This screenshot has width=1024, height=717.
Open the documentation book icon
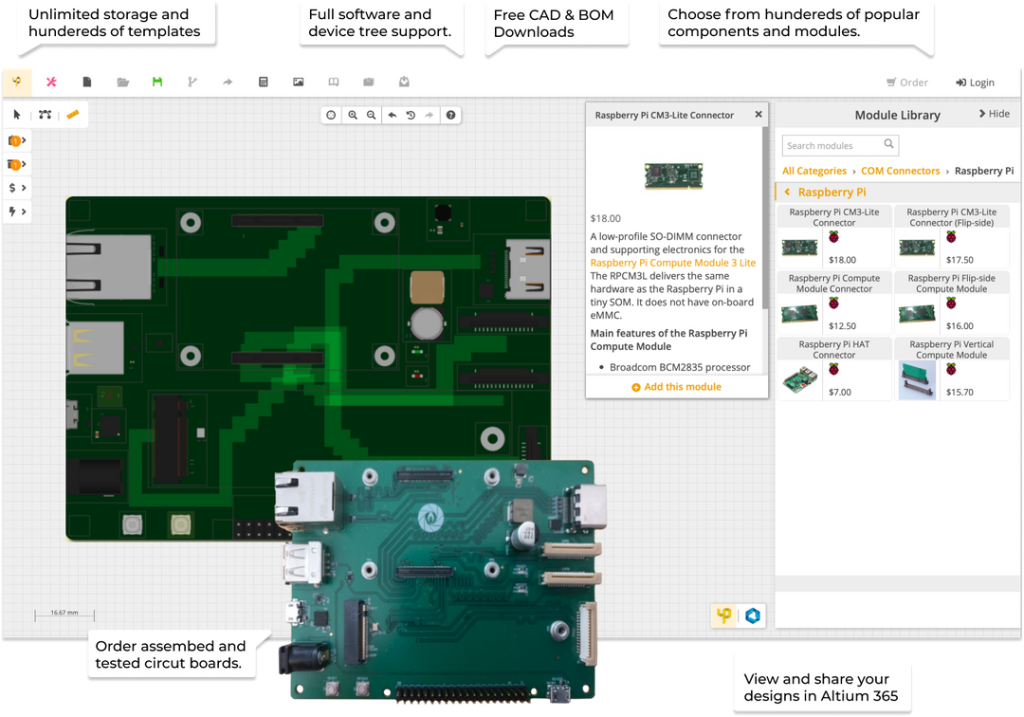click(x=333, y=81)
